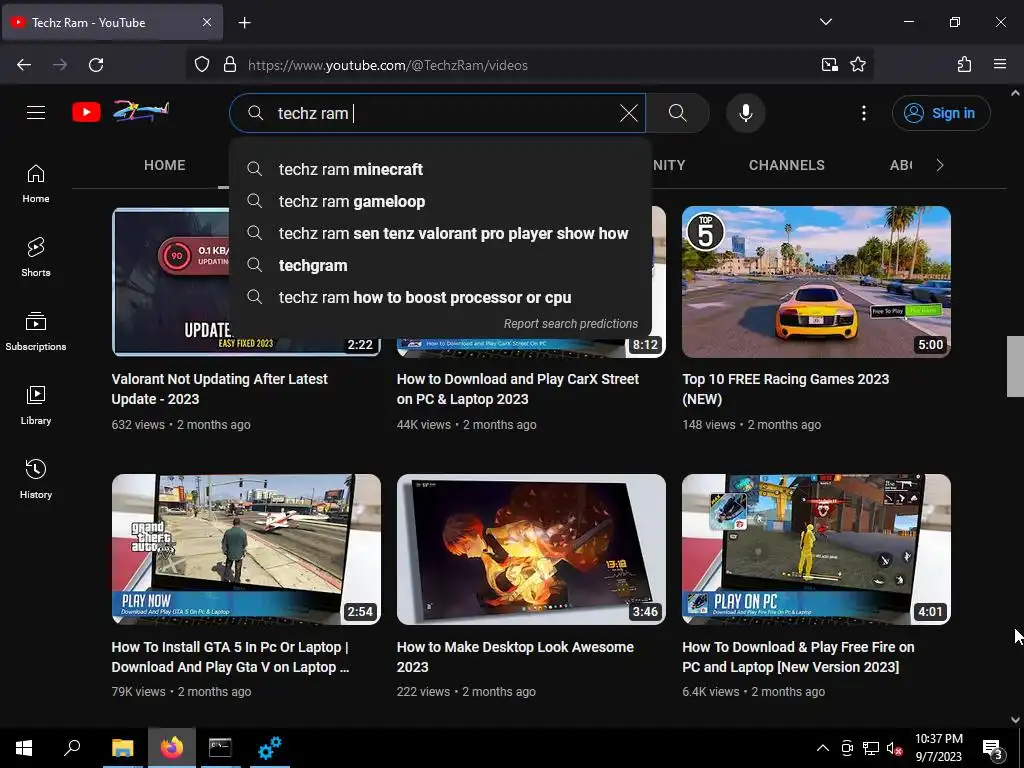Close the Techz Ram YouTube tab
Screen dimensions: 1024x768
pyautogui.click(x=206, y=22)
